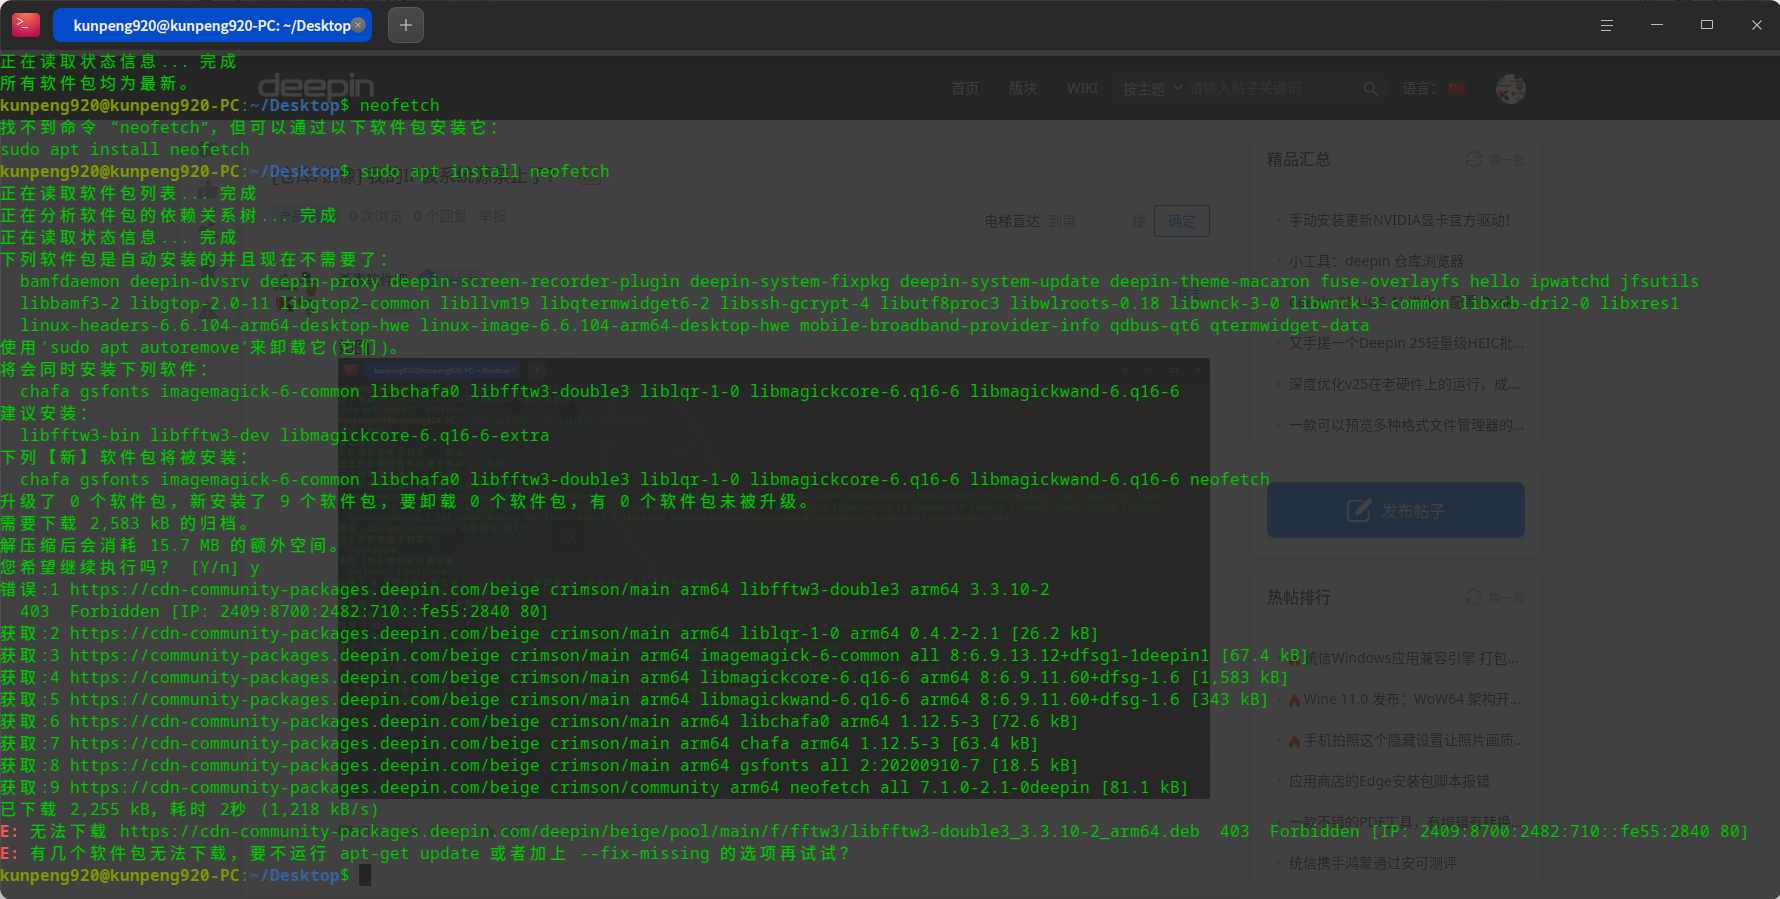This screenshot has width=1780, height=899.
Task: Click 换一批 refresh beside 热帖排行
Action: coord(1495,597)
